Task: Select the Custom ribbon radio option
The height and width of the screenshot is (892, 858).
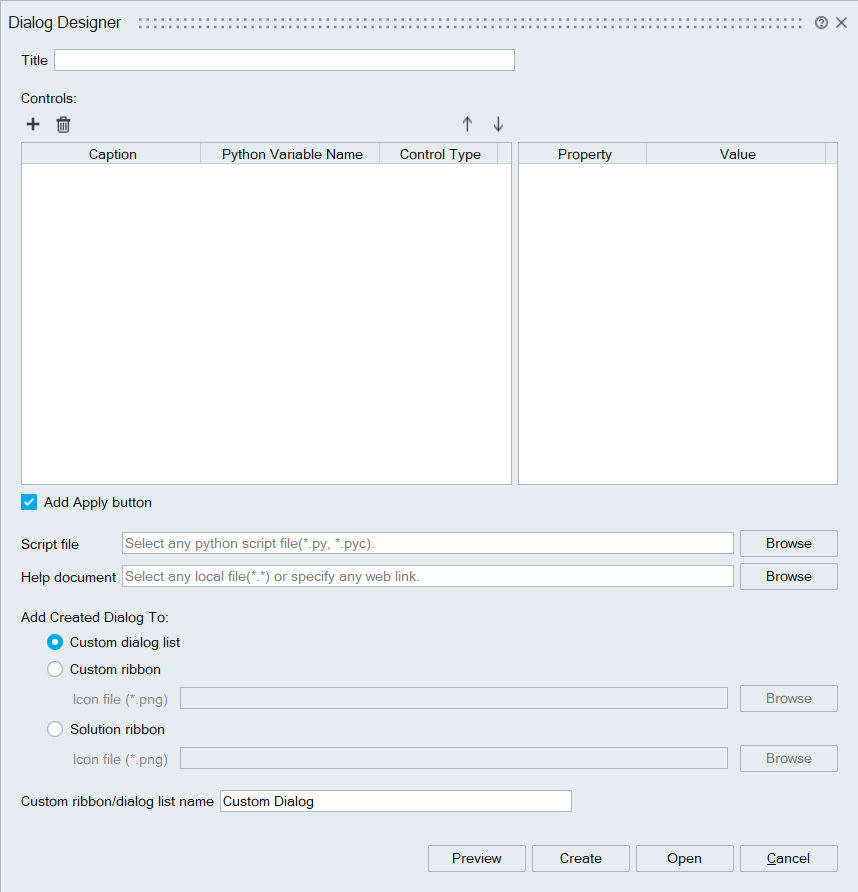Action: coord(55,669)
